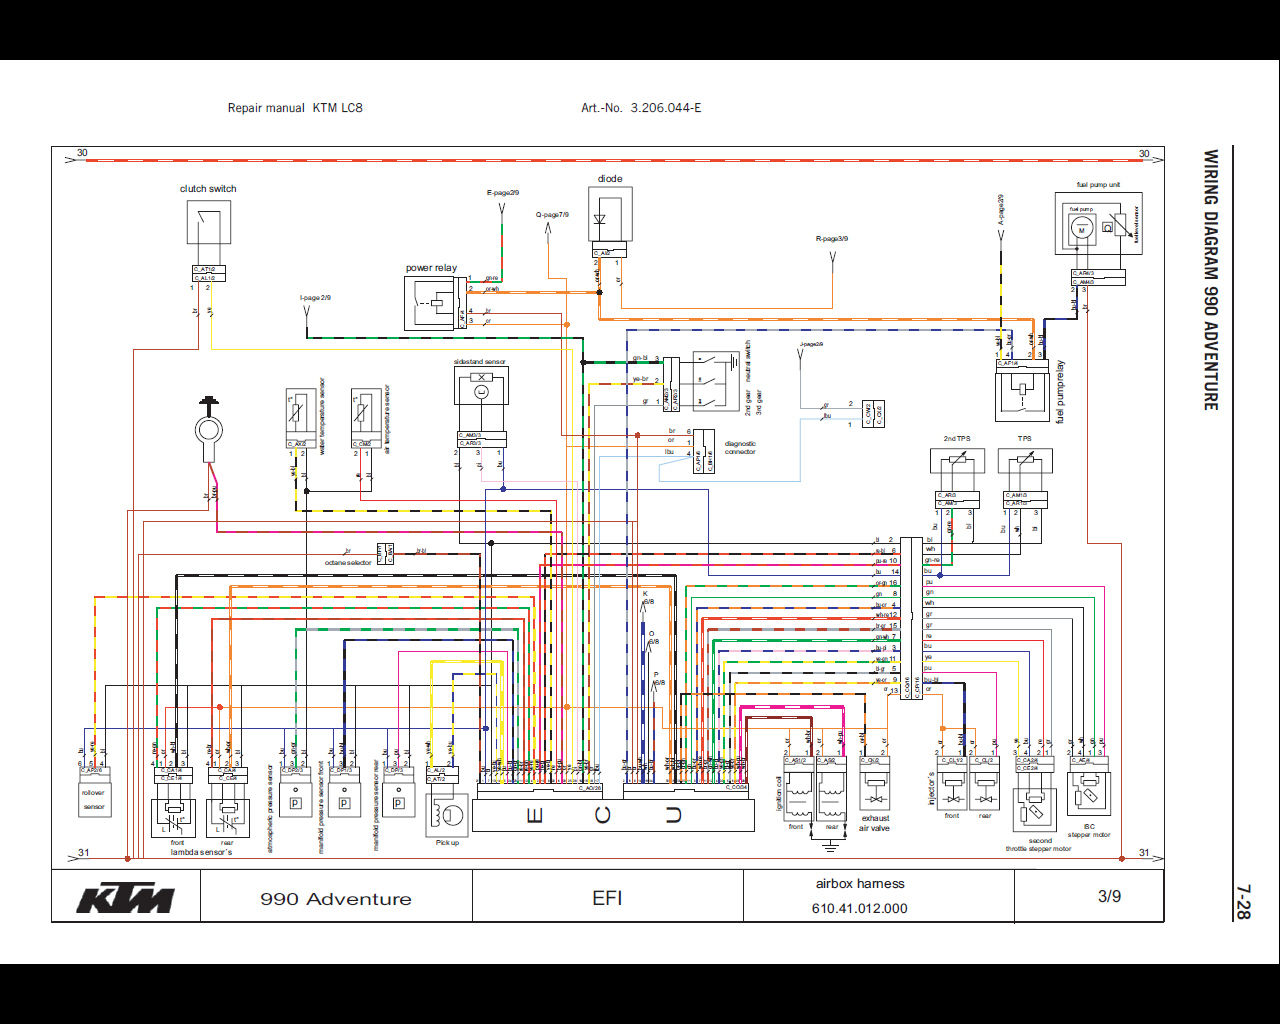Image resolution: width=1280 pixels, height=1024 pixels.
Task: Click the clutch switch symbol
Action: [208, 222]
